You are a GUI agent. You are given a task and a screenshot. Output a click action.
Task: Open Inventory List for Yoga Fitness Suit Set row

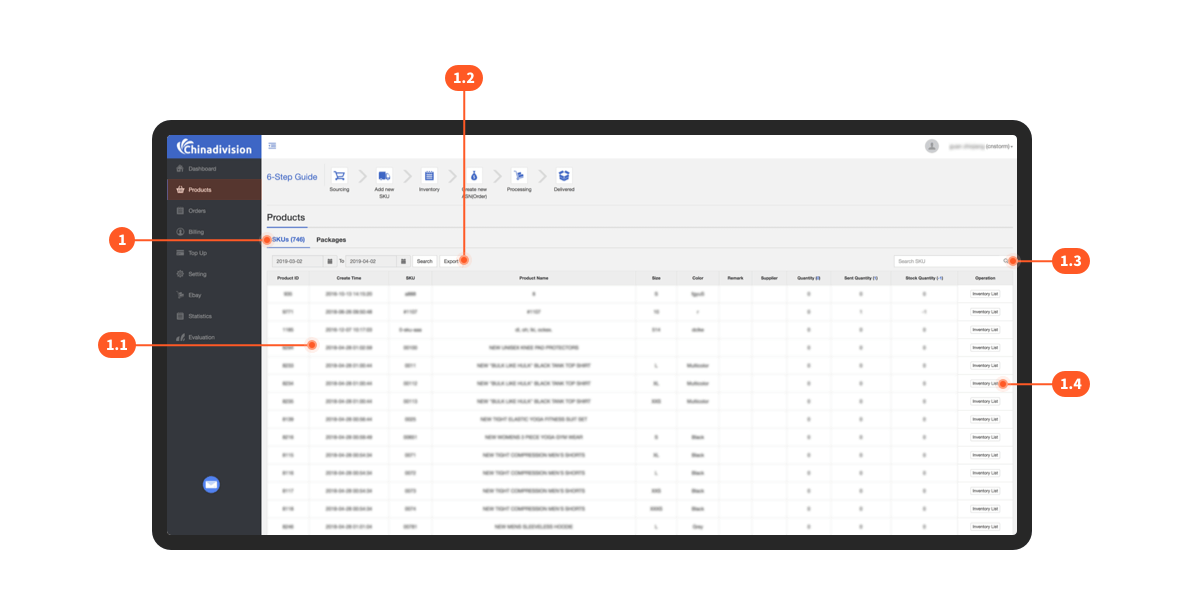tap(985, 419)
